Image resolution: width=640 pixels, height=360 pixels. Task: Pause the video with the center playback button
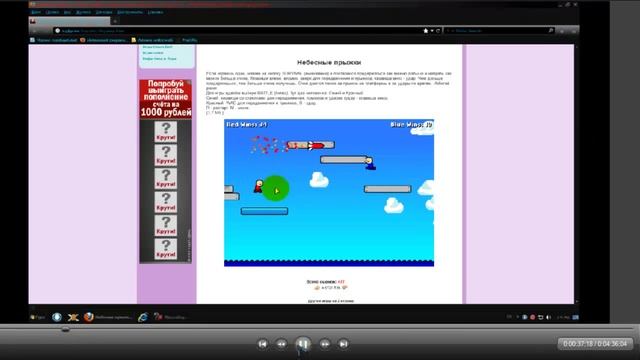303,344
